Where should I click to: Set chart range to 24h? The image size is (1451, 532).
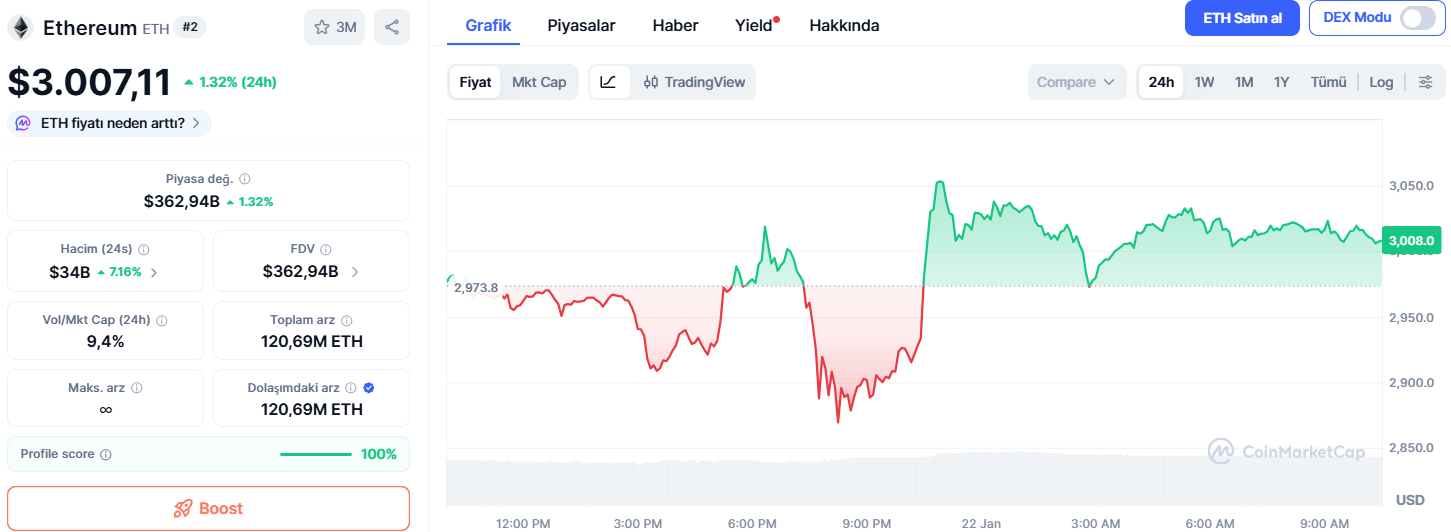pos(1161,82)
